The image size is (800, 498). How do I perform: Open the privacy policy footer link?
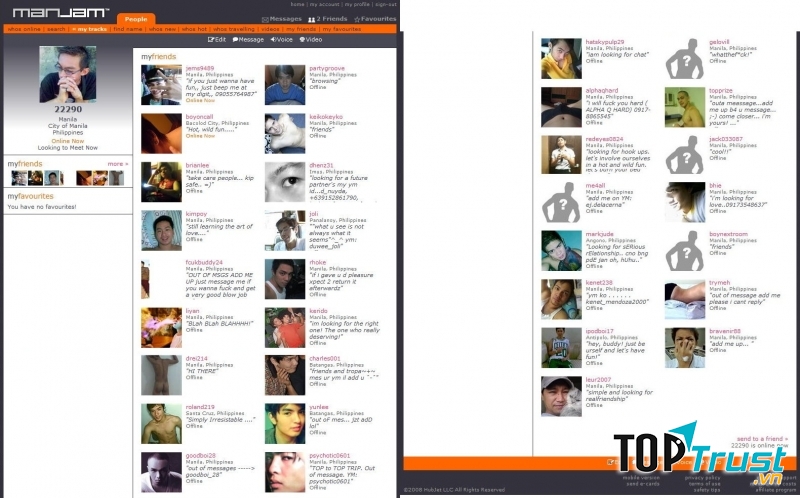tap(703, 477)
